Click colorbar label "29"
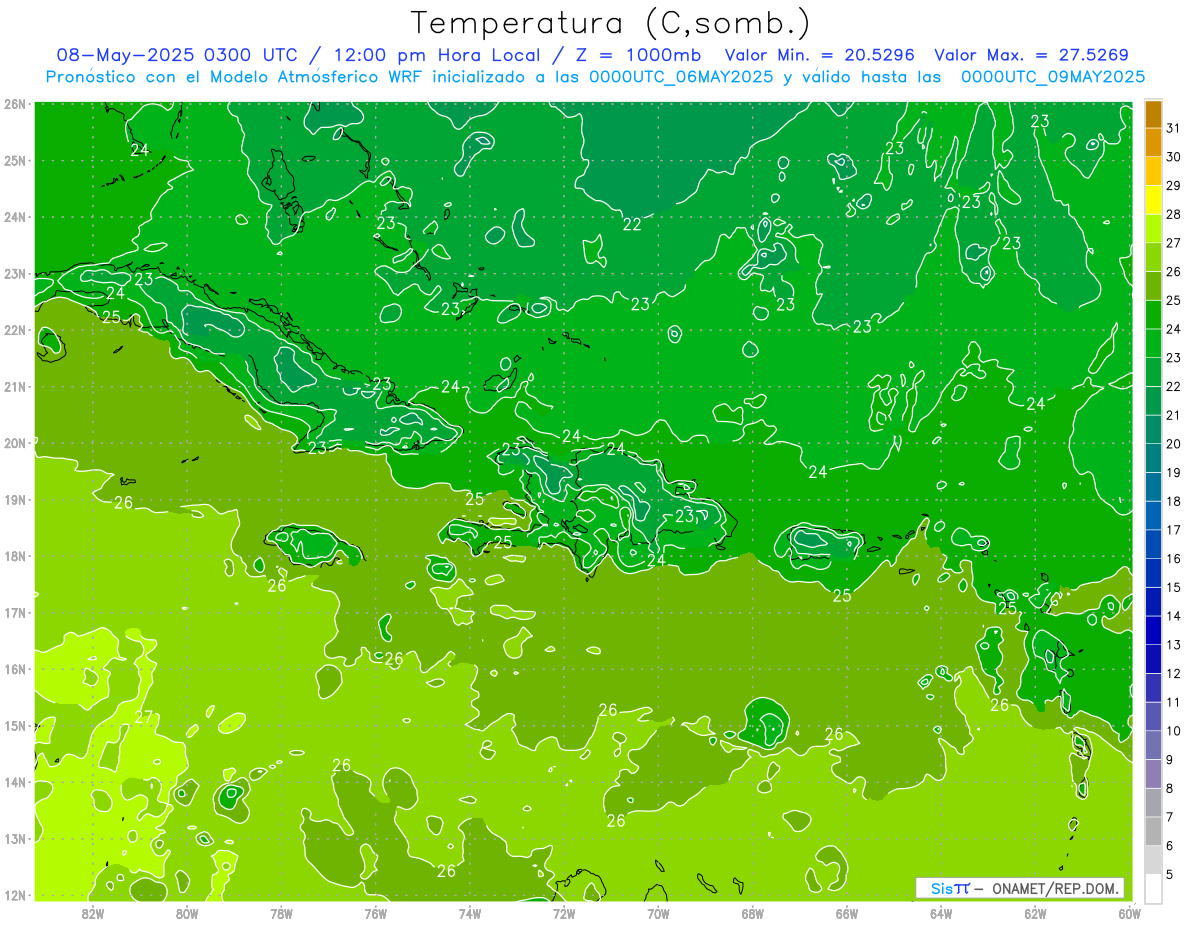 tap(1172, 186)
